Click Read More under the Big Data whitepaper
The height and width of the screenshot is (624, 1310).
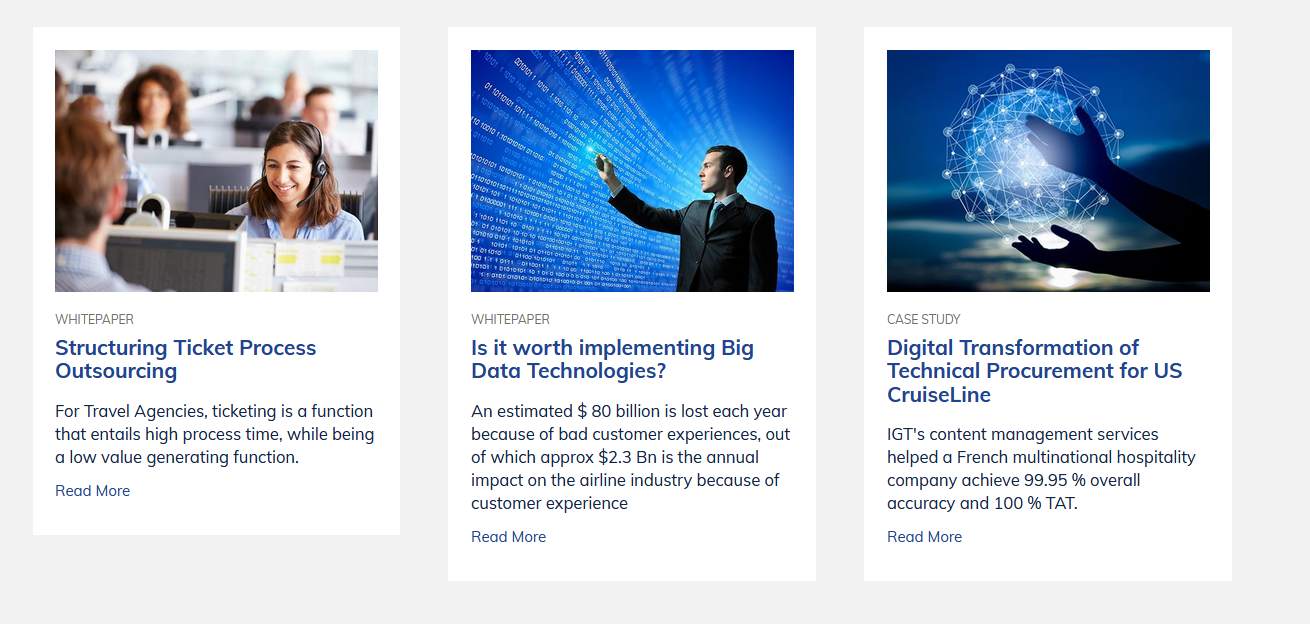508,536
